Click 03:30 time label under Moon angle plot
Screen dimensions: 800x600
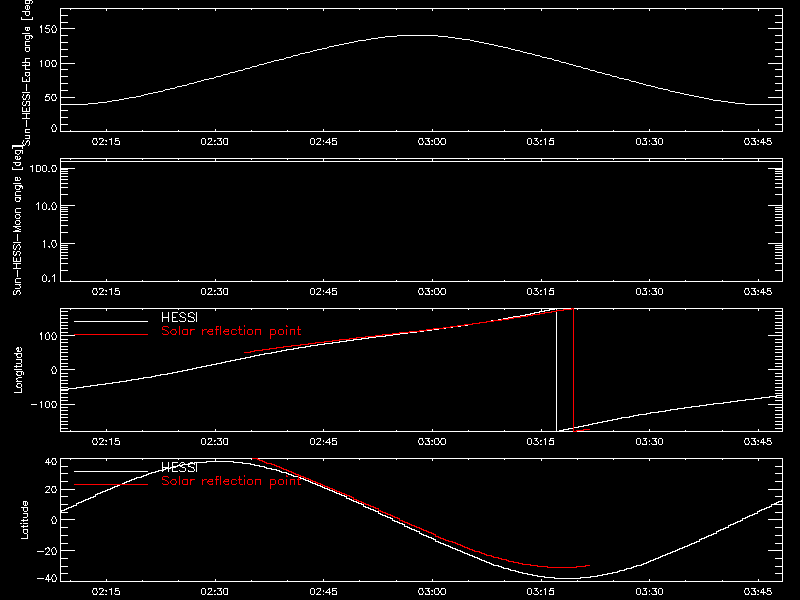(649, 292)
